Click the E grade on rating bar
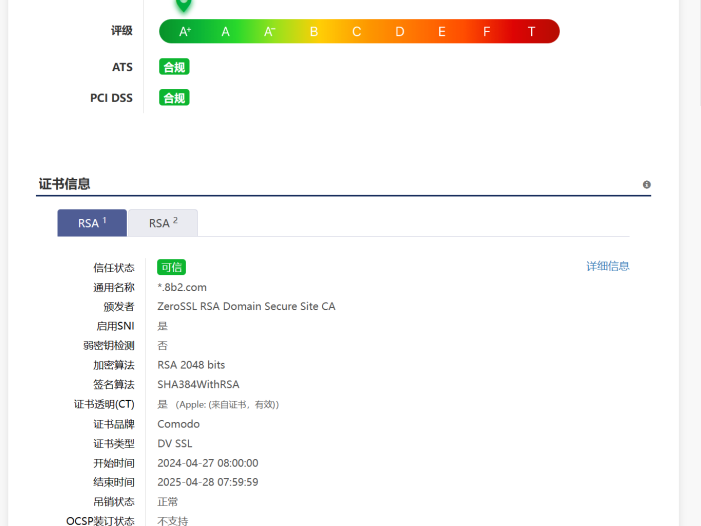Screen dimensions: 701x526 (x=442, y=32)
